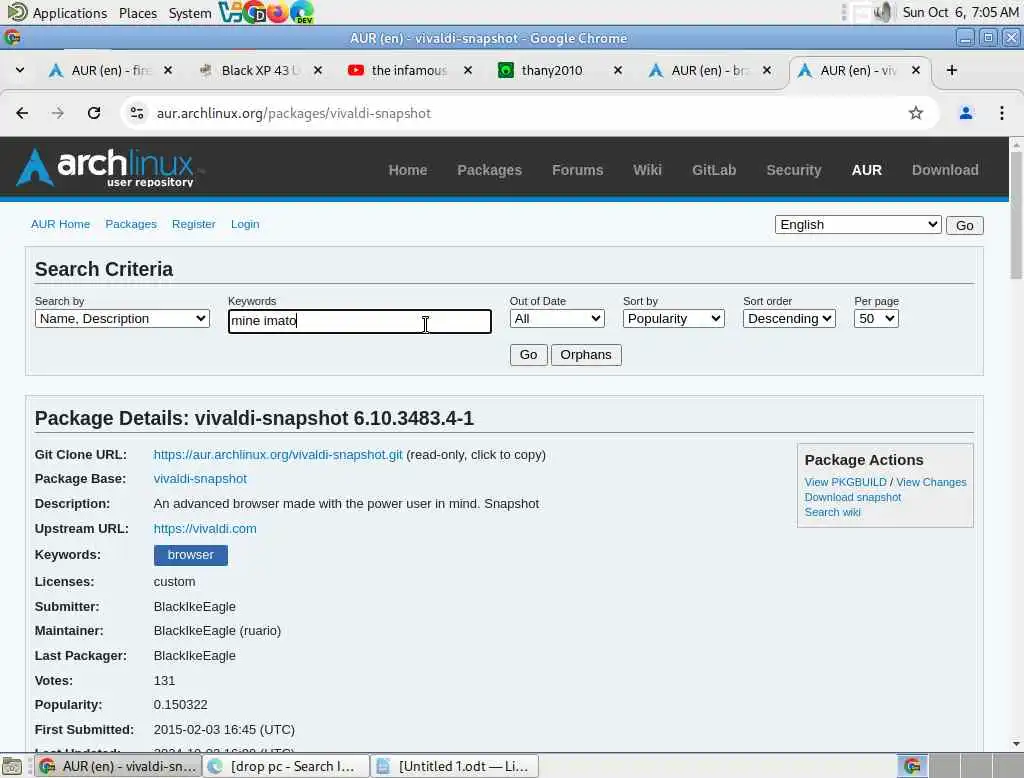This screenshot has height=778, width=1024.
Task: Open a new browser tab
Action: (952, 70)
